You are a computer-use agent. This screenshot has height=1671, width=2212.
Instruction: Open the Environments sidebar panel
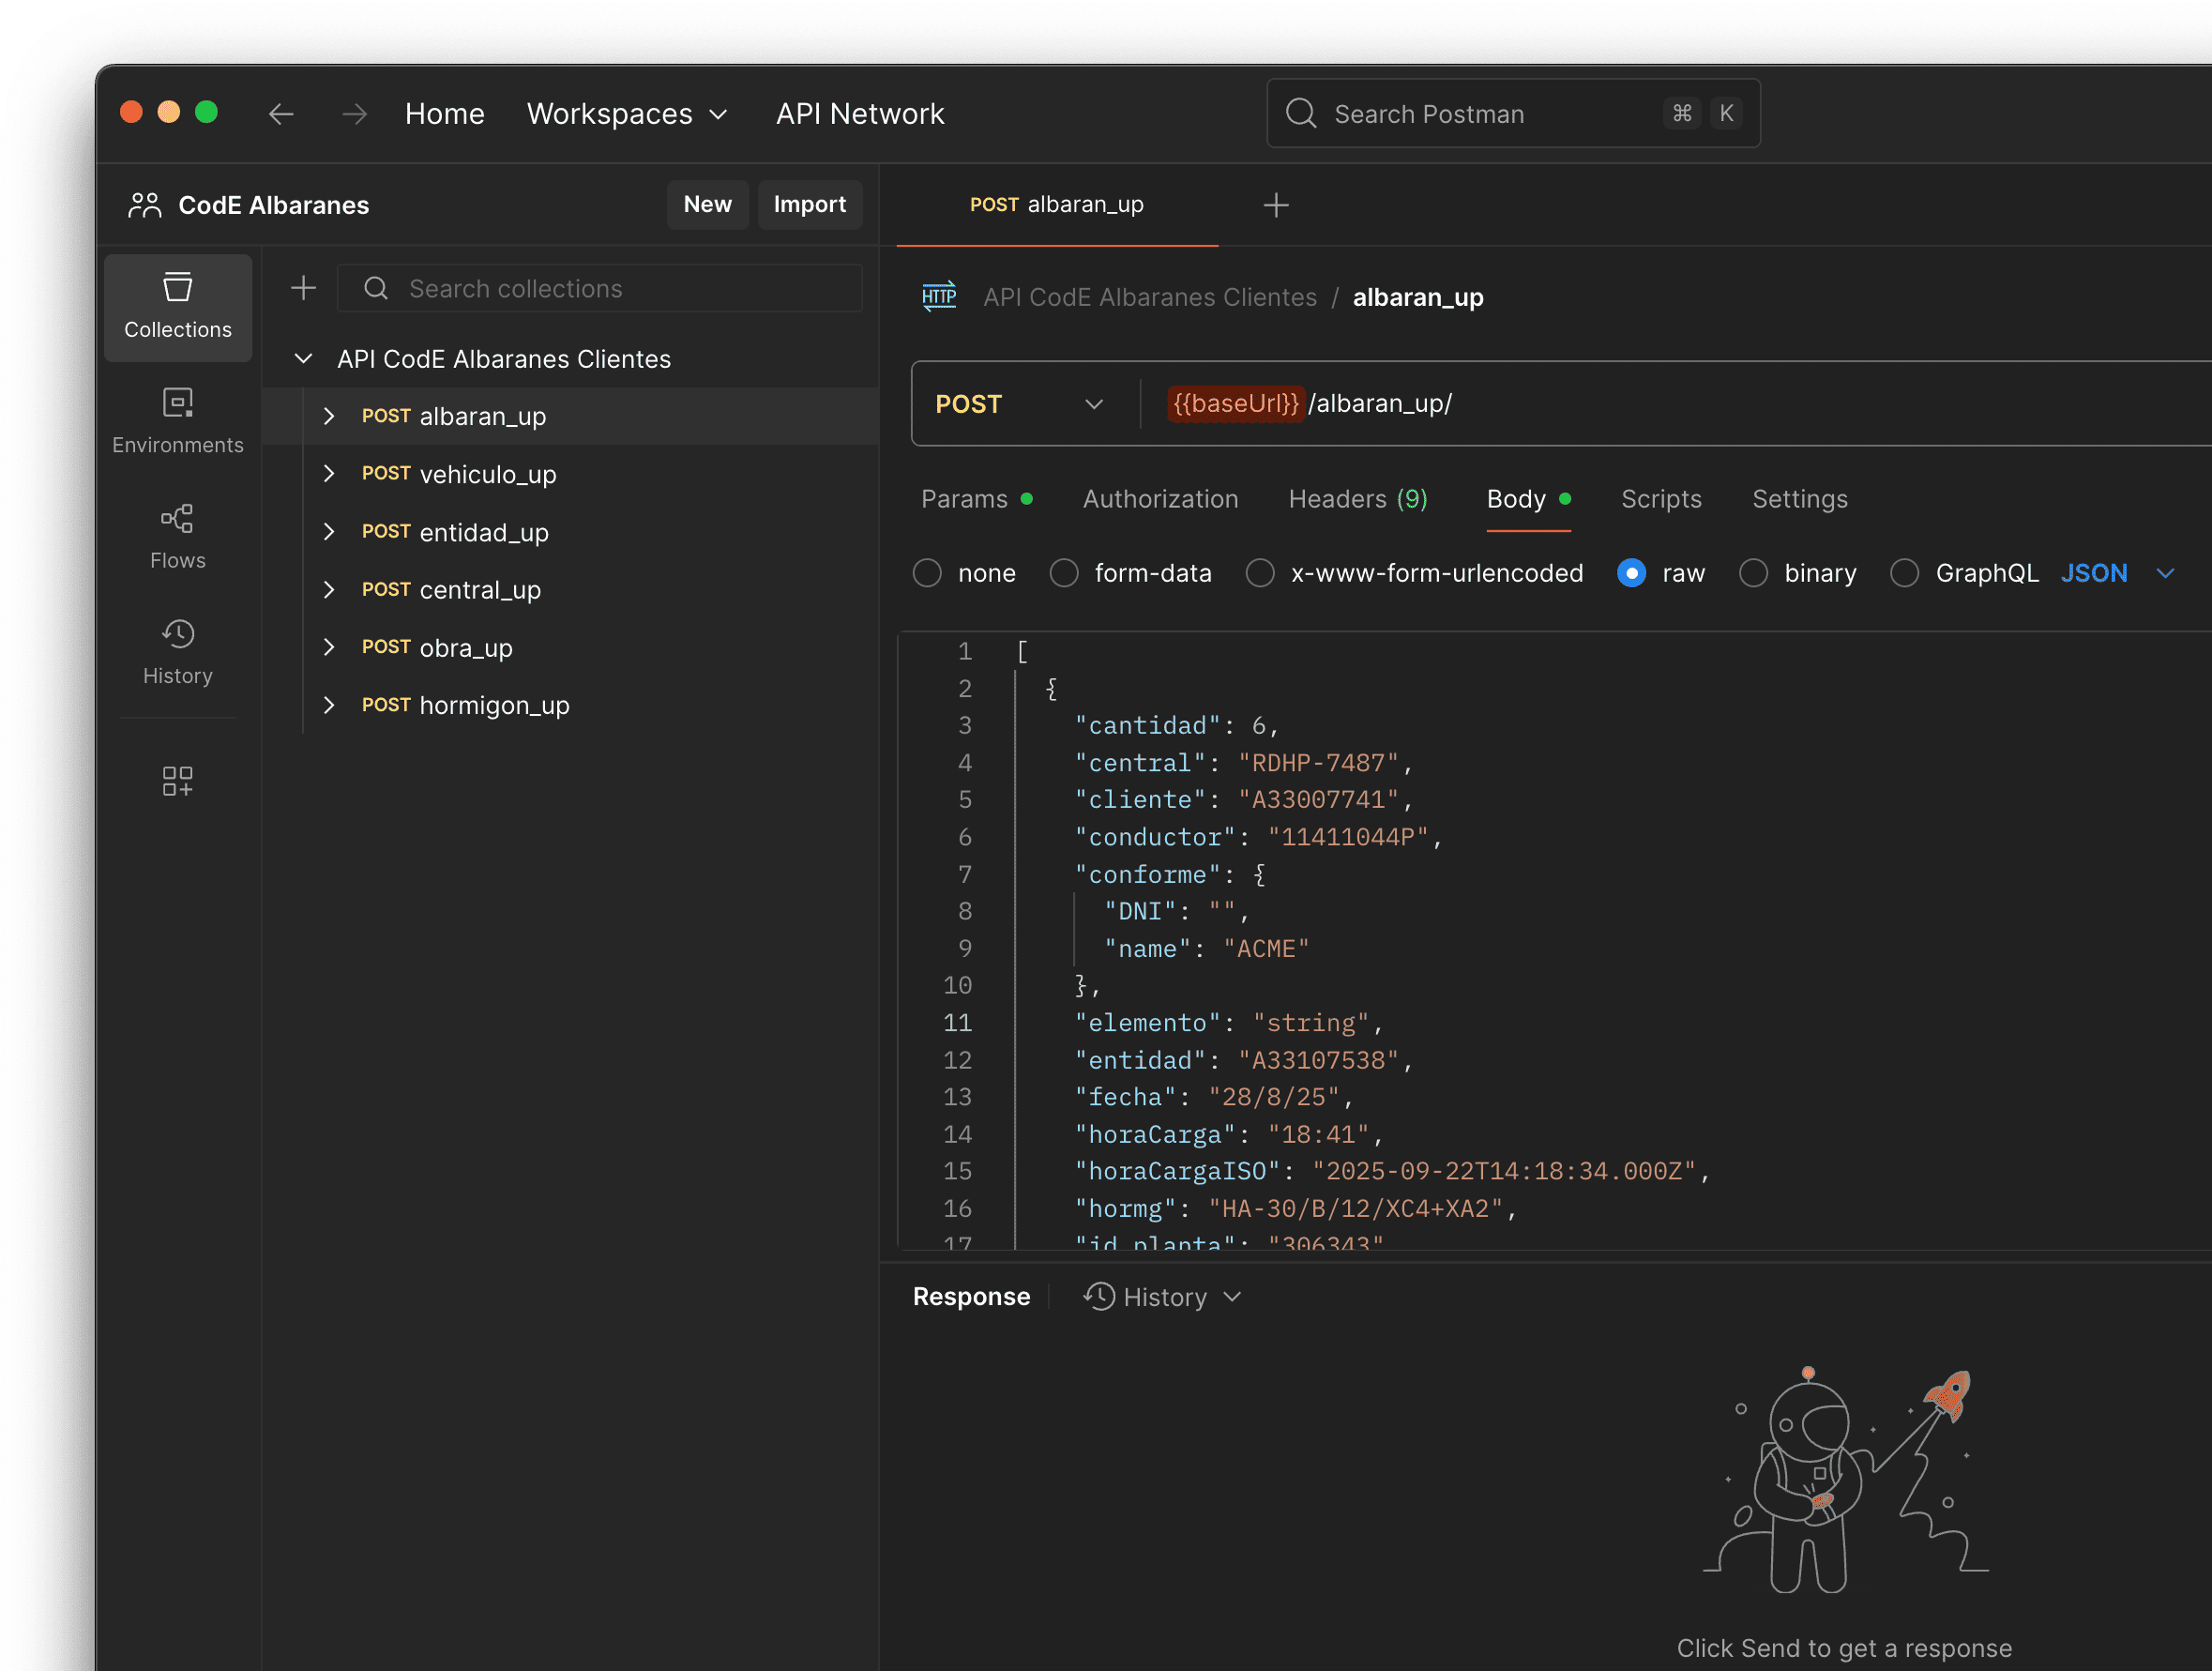tap(177, 421)
